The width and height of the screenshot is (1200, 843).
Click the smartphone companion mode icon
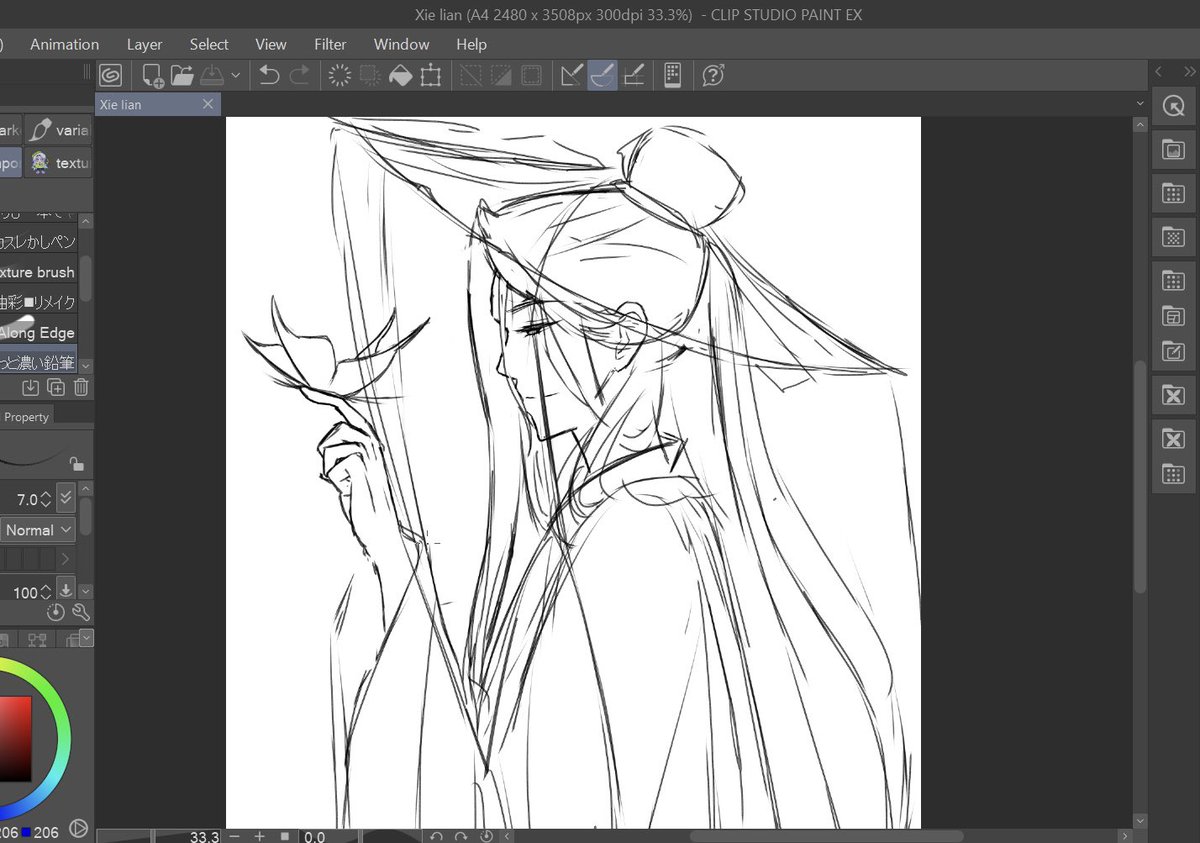(672, 75)
